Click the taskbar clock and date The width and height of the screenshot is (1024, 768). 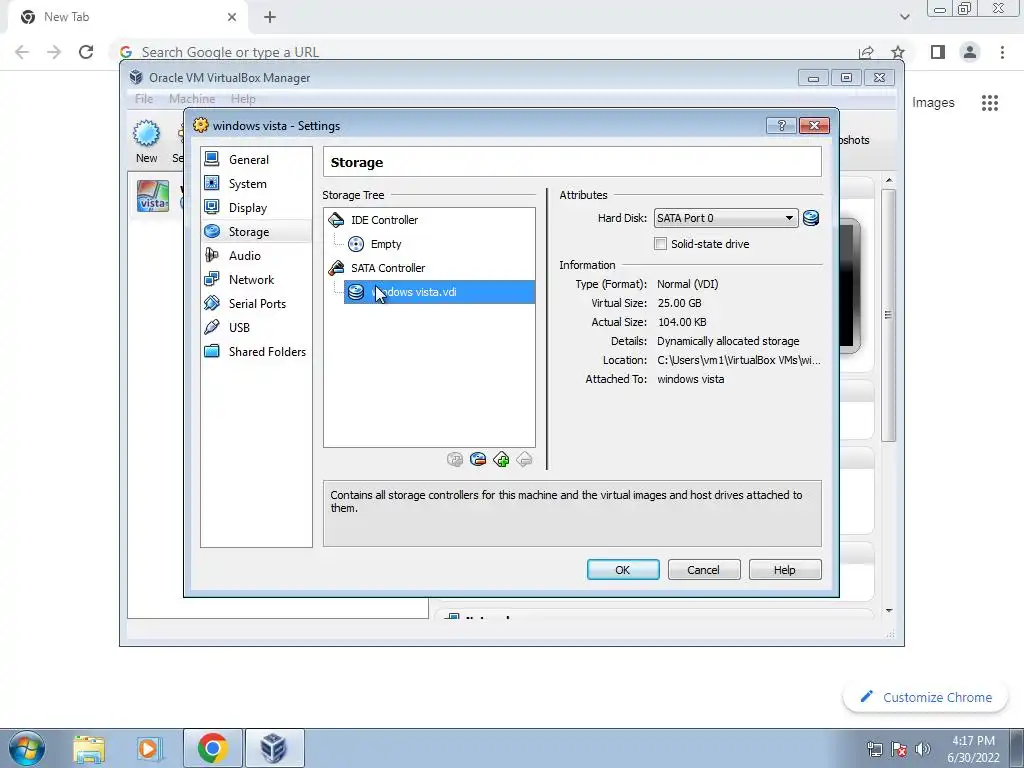pyautogui.click(x=973, y=748)
